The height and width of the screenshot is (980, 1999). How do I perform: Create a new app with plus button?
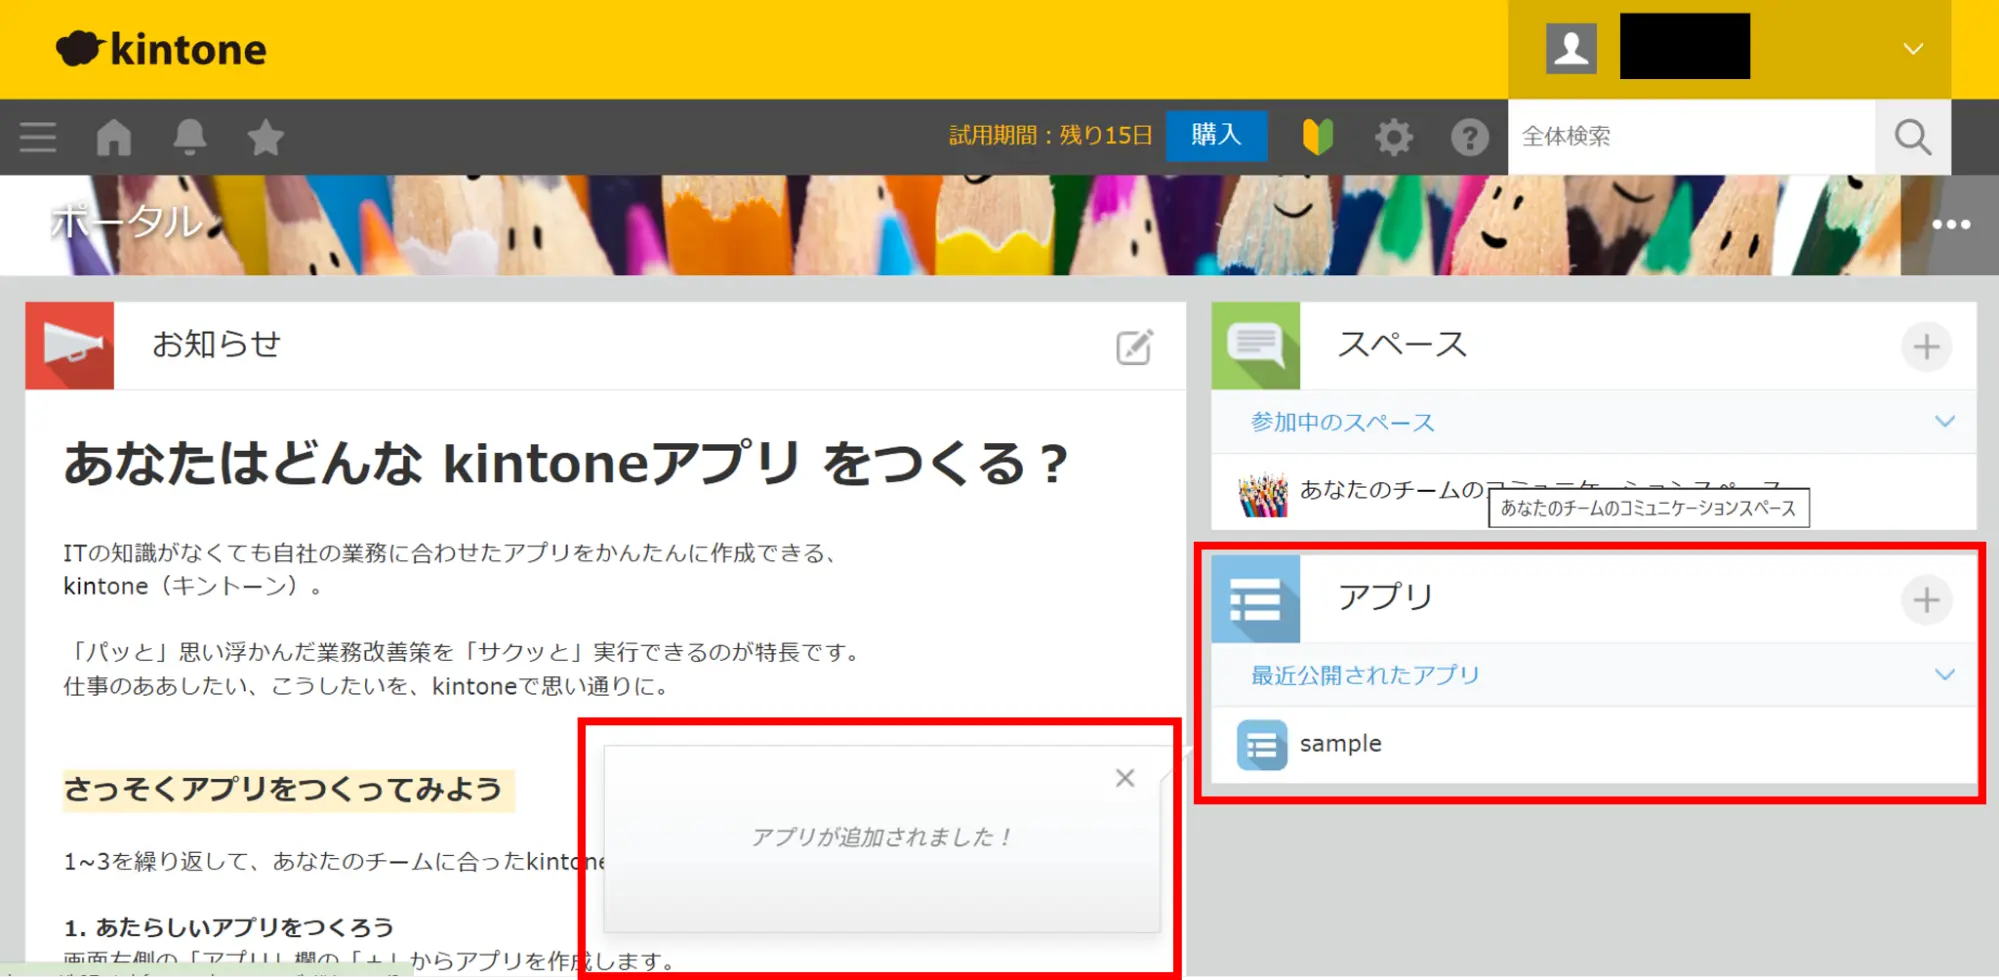coord(1926,600)
